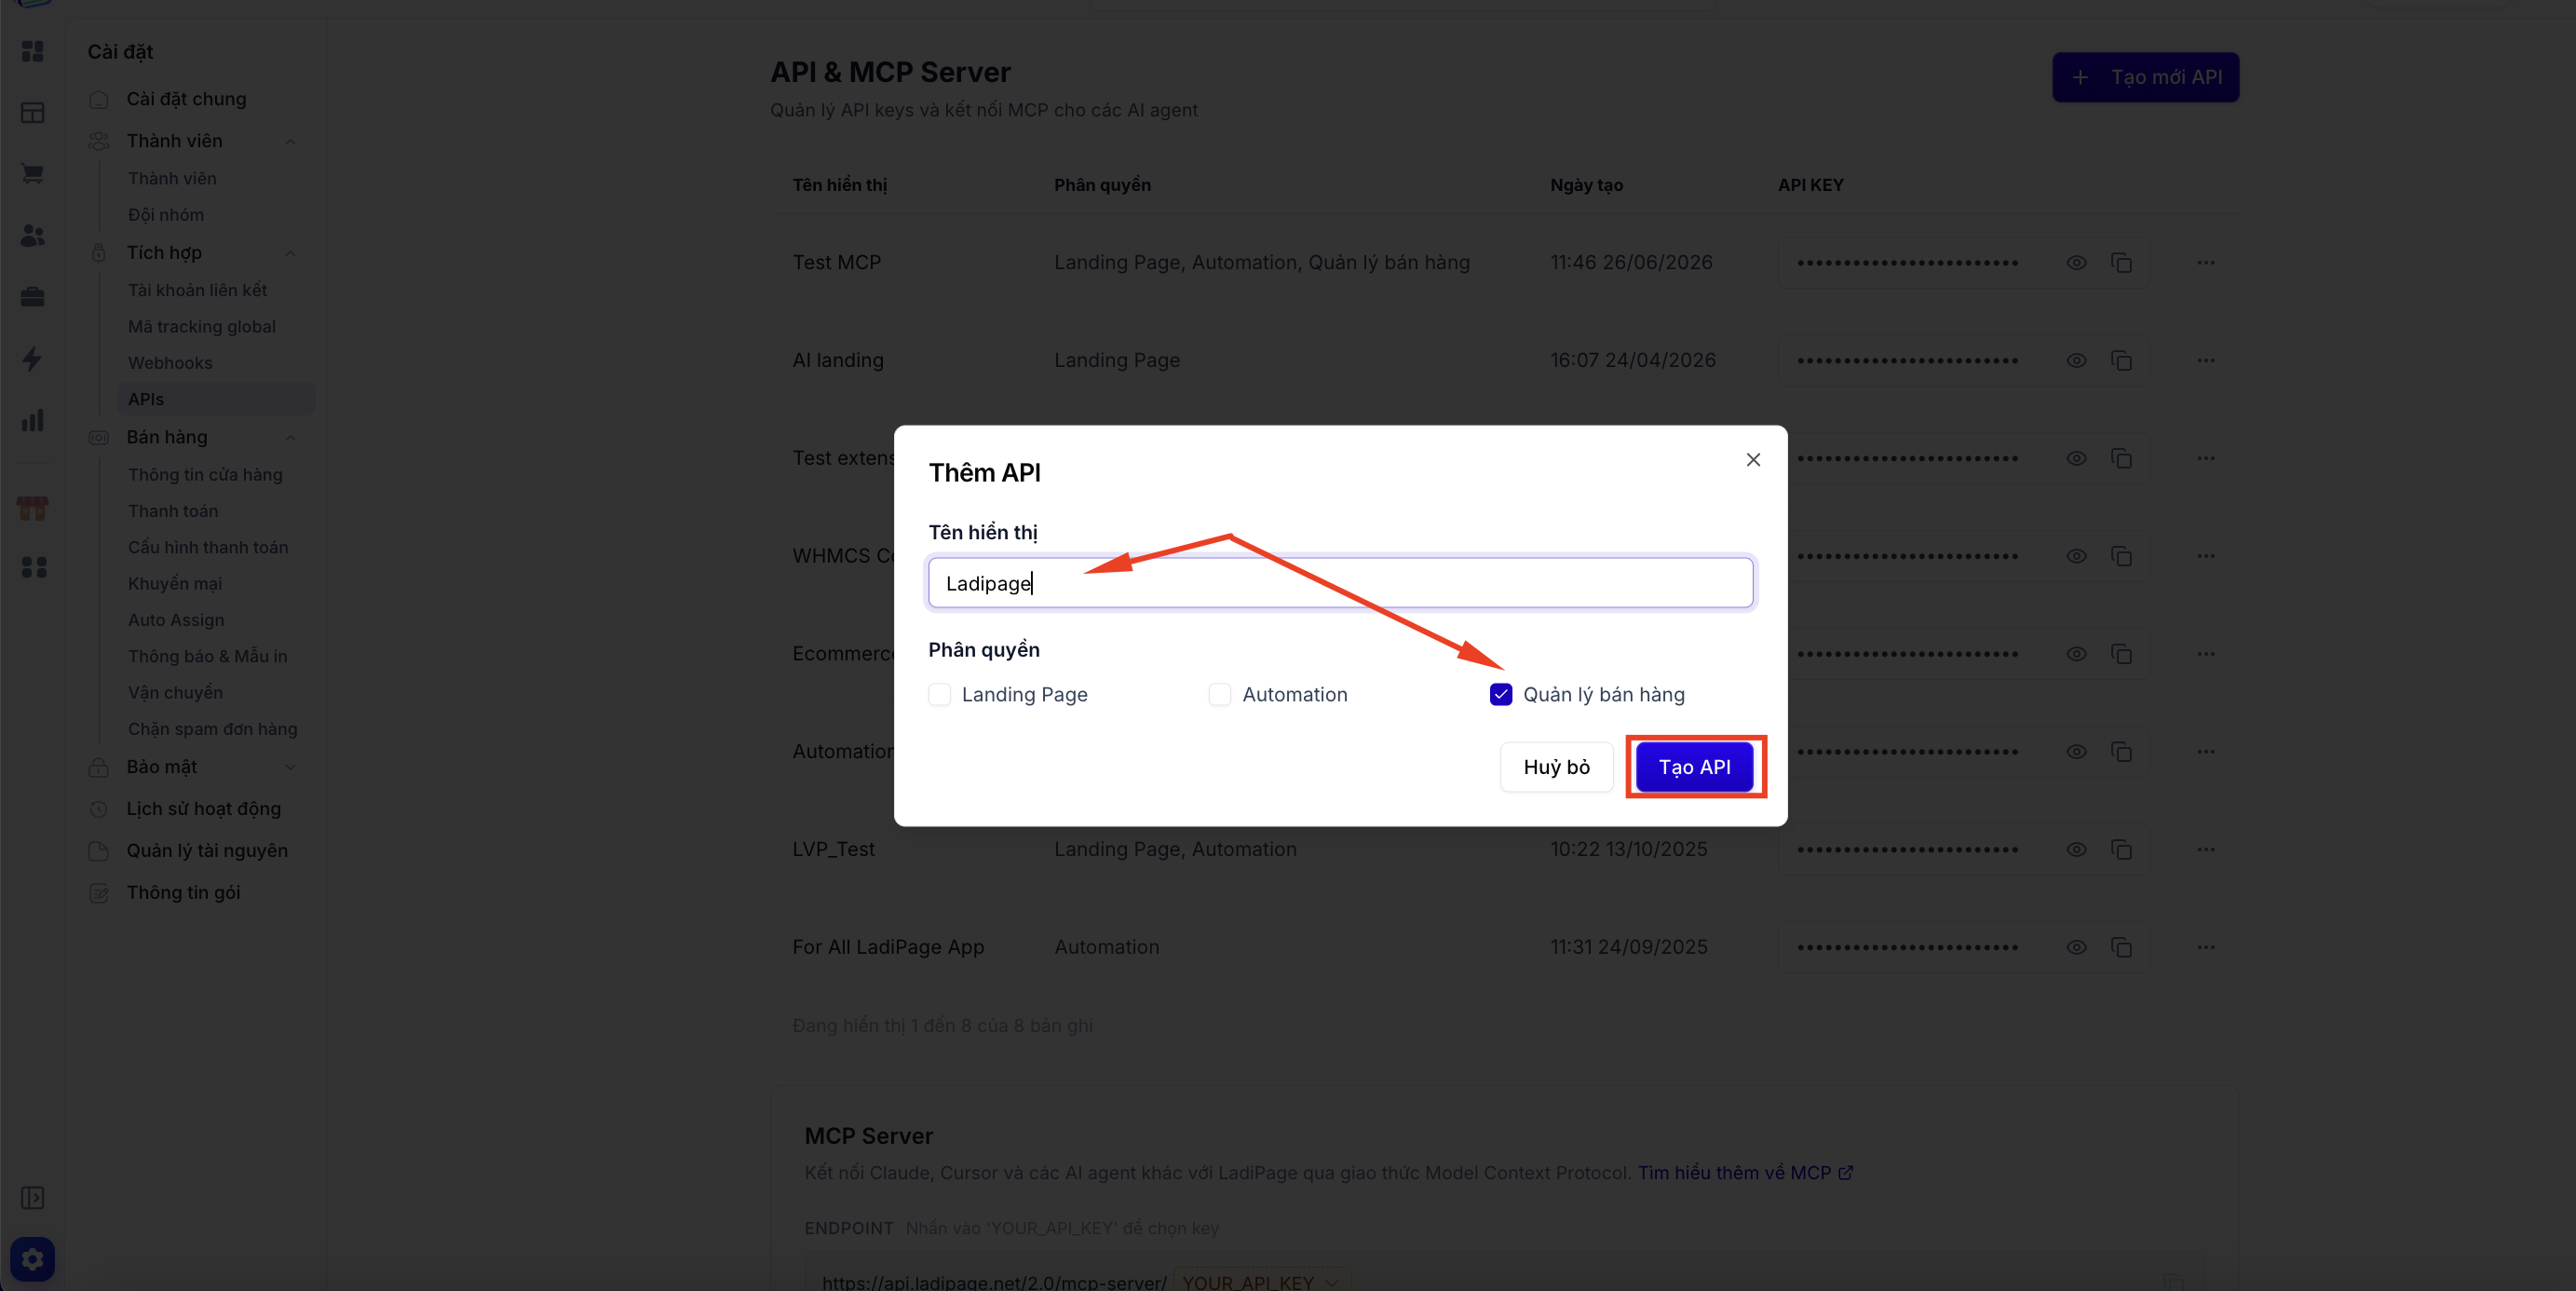This screenshot has height=1291, width=2576.
Task: Click the Tạo API button
Action: pos(1694,767)
